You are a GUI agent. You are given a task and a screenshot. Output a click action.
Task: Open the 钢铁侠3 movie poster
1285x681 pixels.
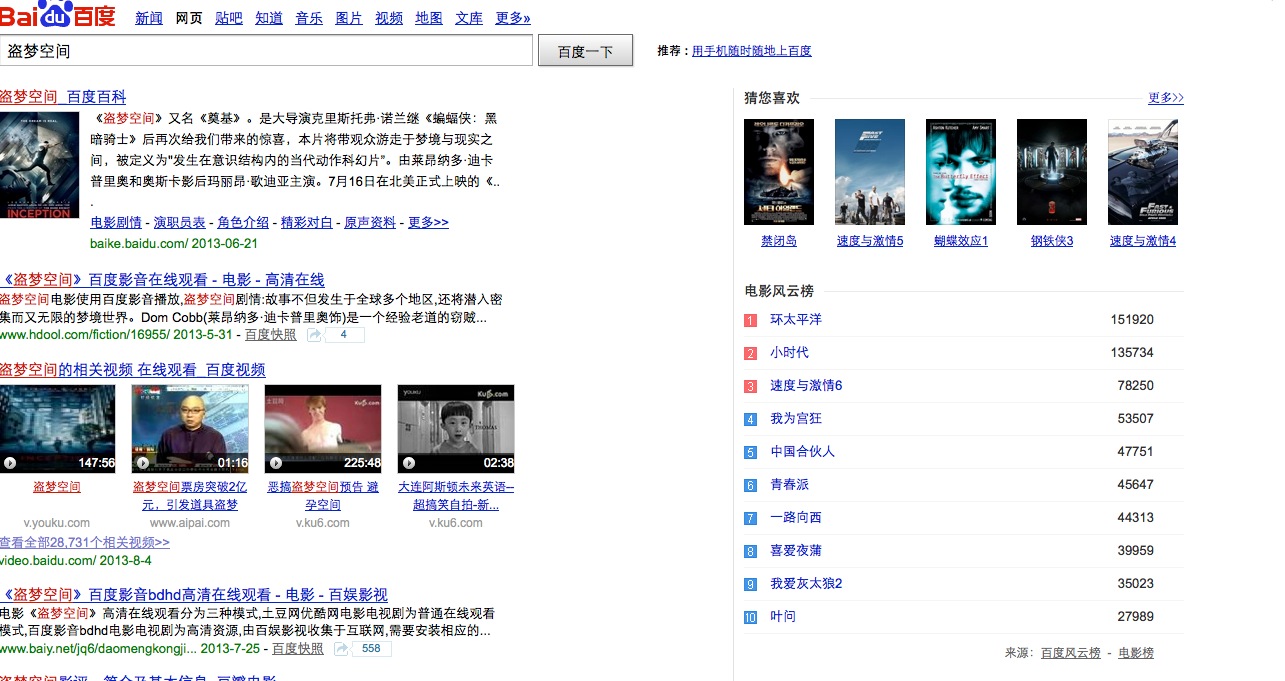tap(1052, 172)
